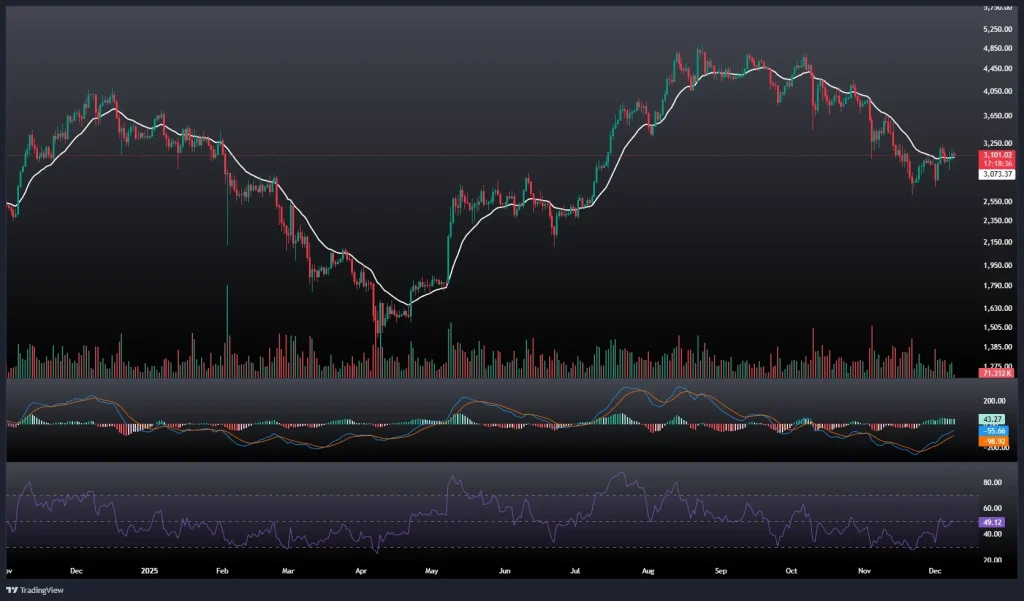
Task: Click the Apr label on time axis
Action: pyautogui.click(x=360, y=570)
